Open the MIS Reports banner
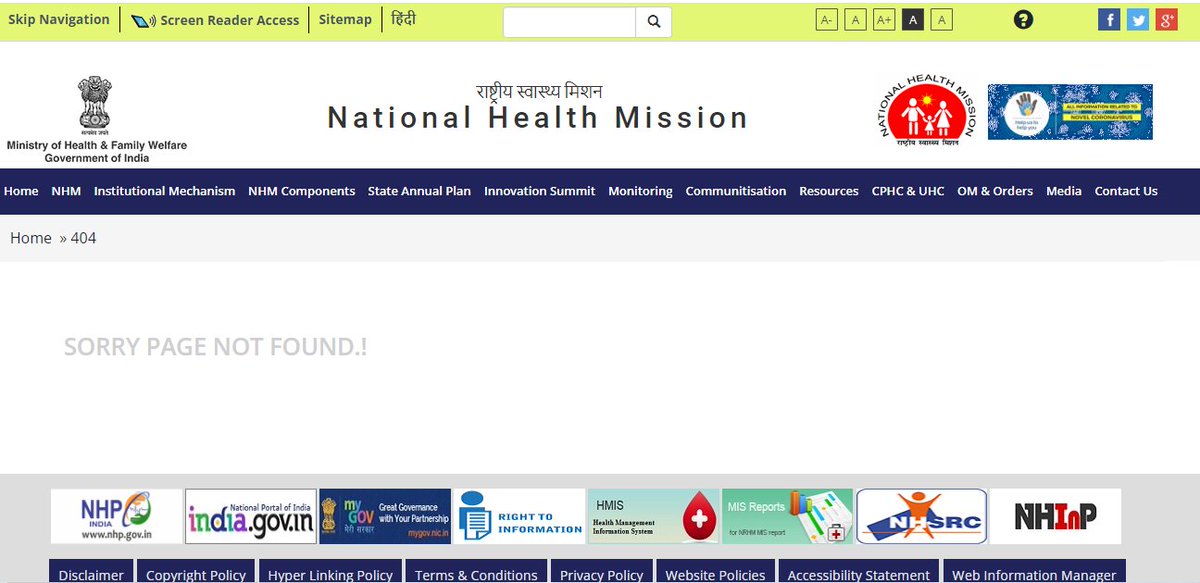Viewport: 1200px width, 583px height. tap(787, 516)
